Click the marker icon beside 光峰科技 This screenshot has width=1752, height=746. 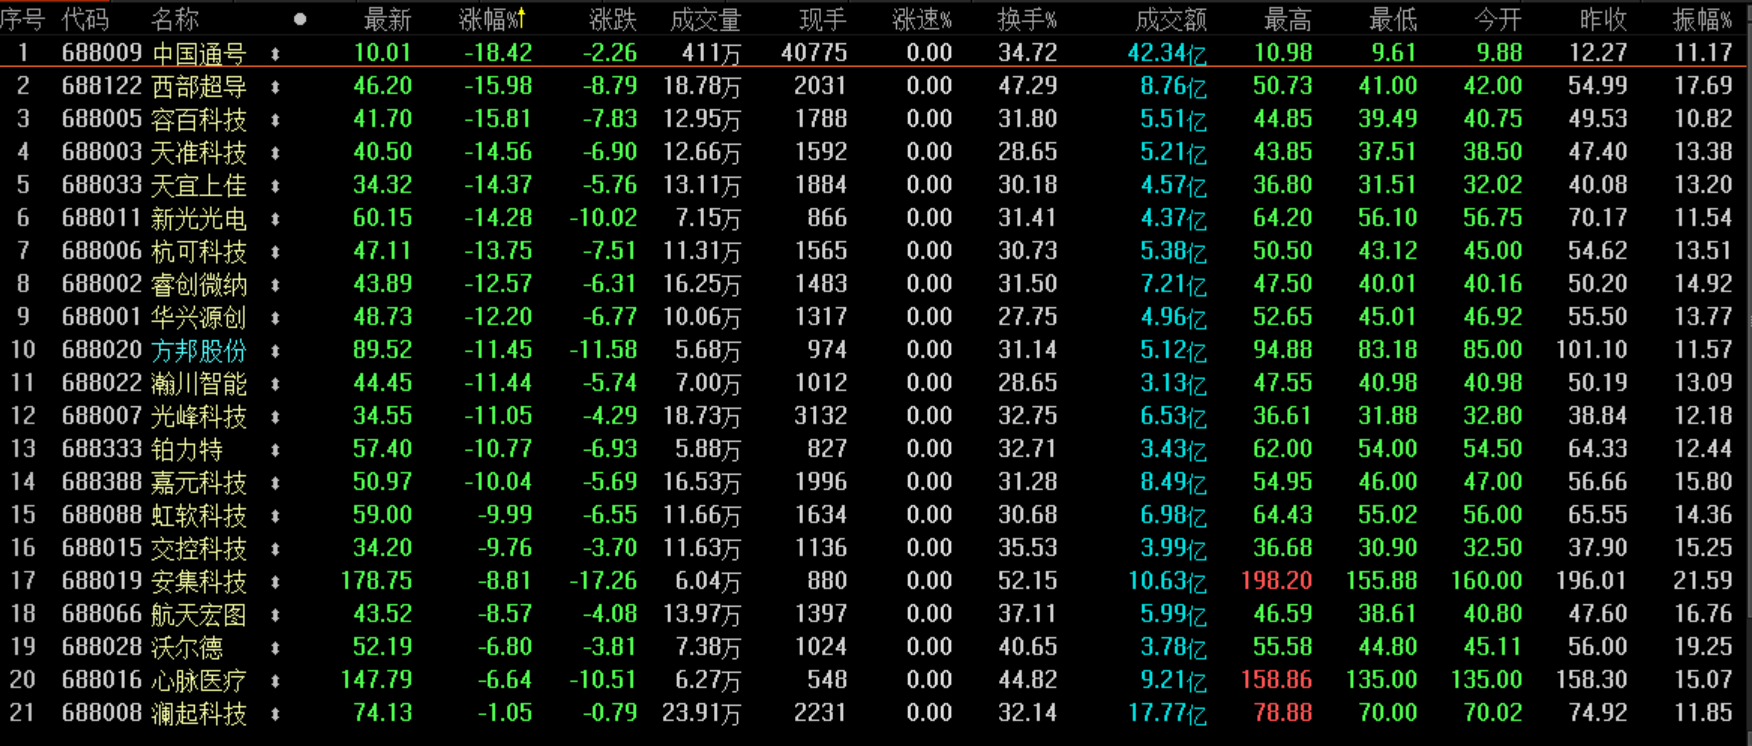(x=275, y=417)
